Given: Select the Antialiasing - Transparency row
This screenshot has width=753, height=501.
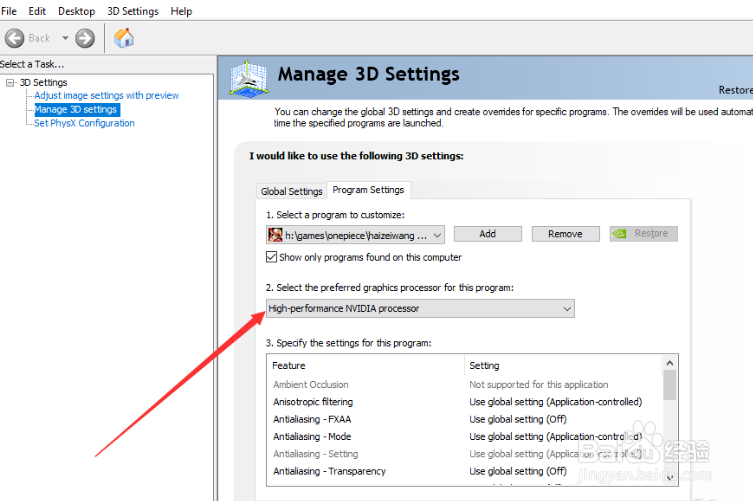Looking at the screenshot, I should click(465, 471).
